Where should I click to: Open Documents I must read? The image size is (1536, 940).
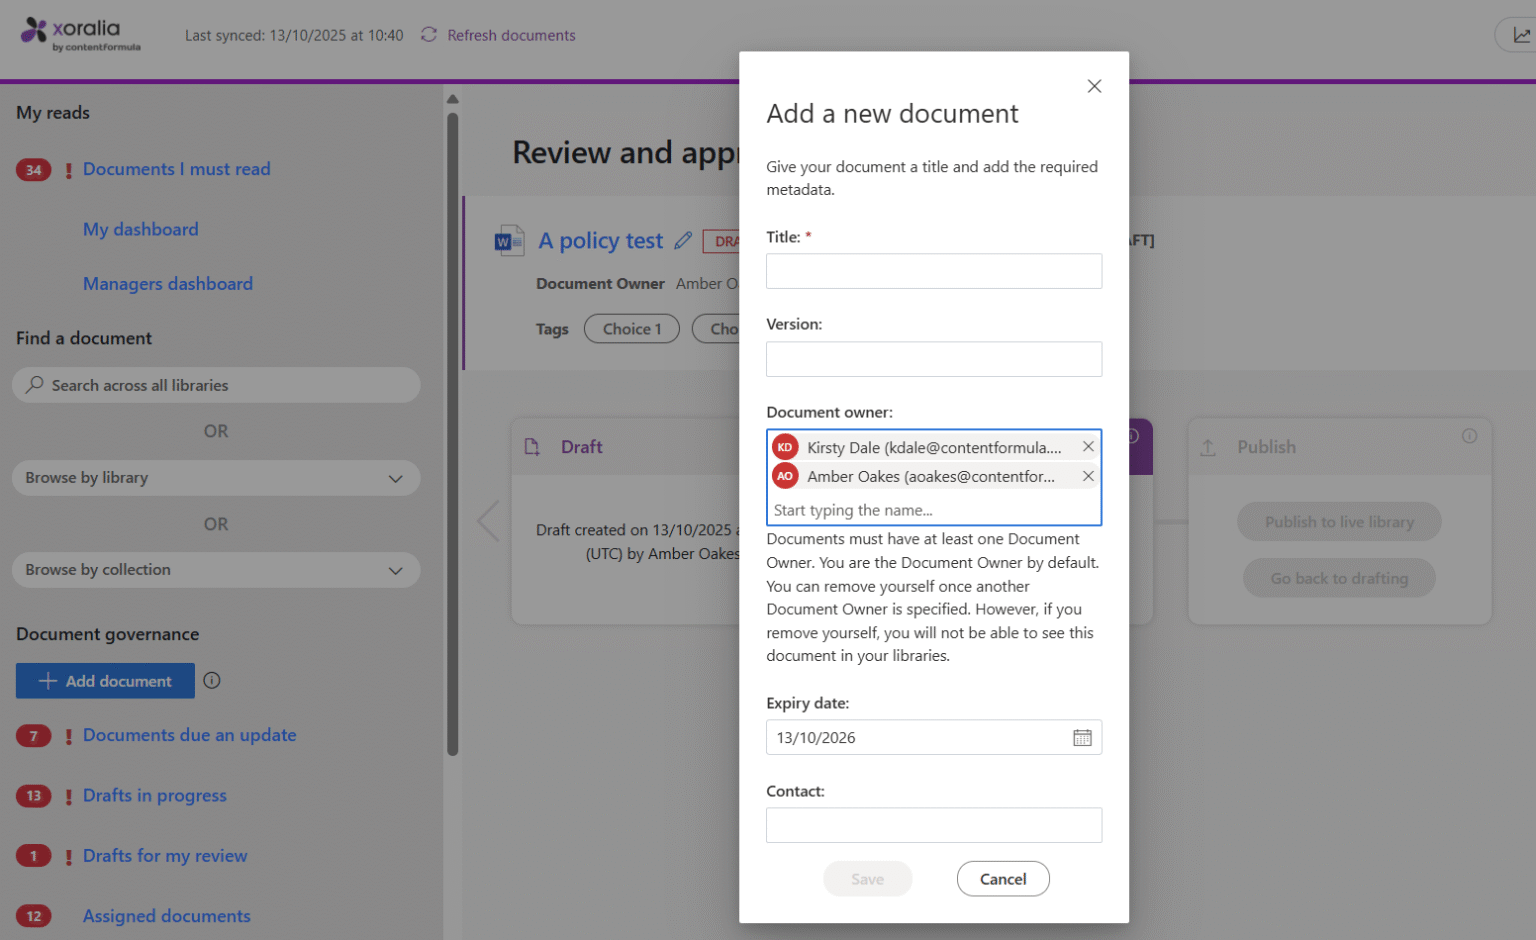[x=176, y=169]
